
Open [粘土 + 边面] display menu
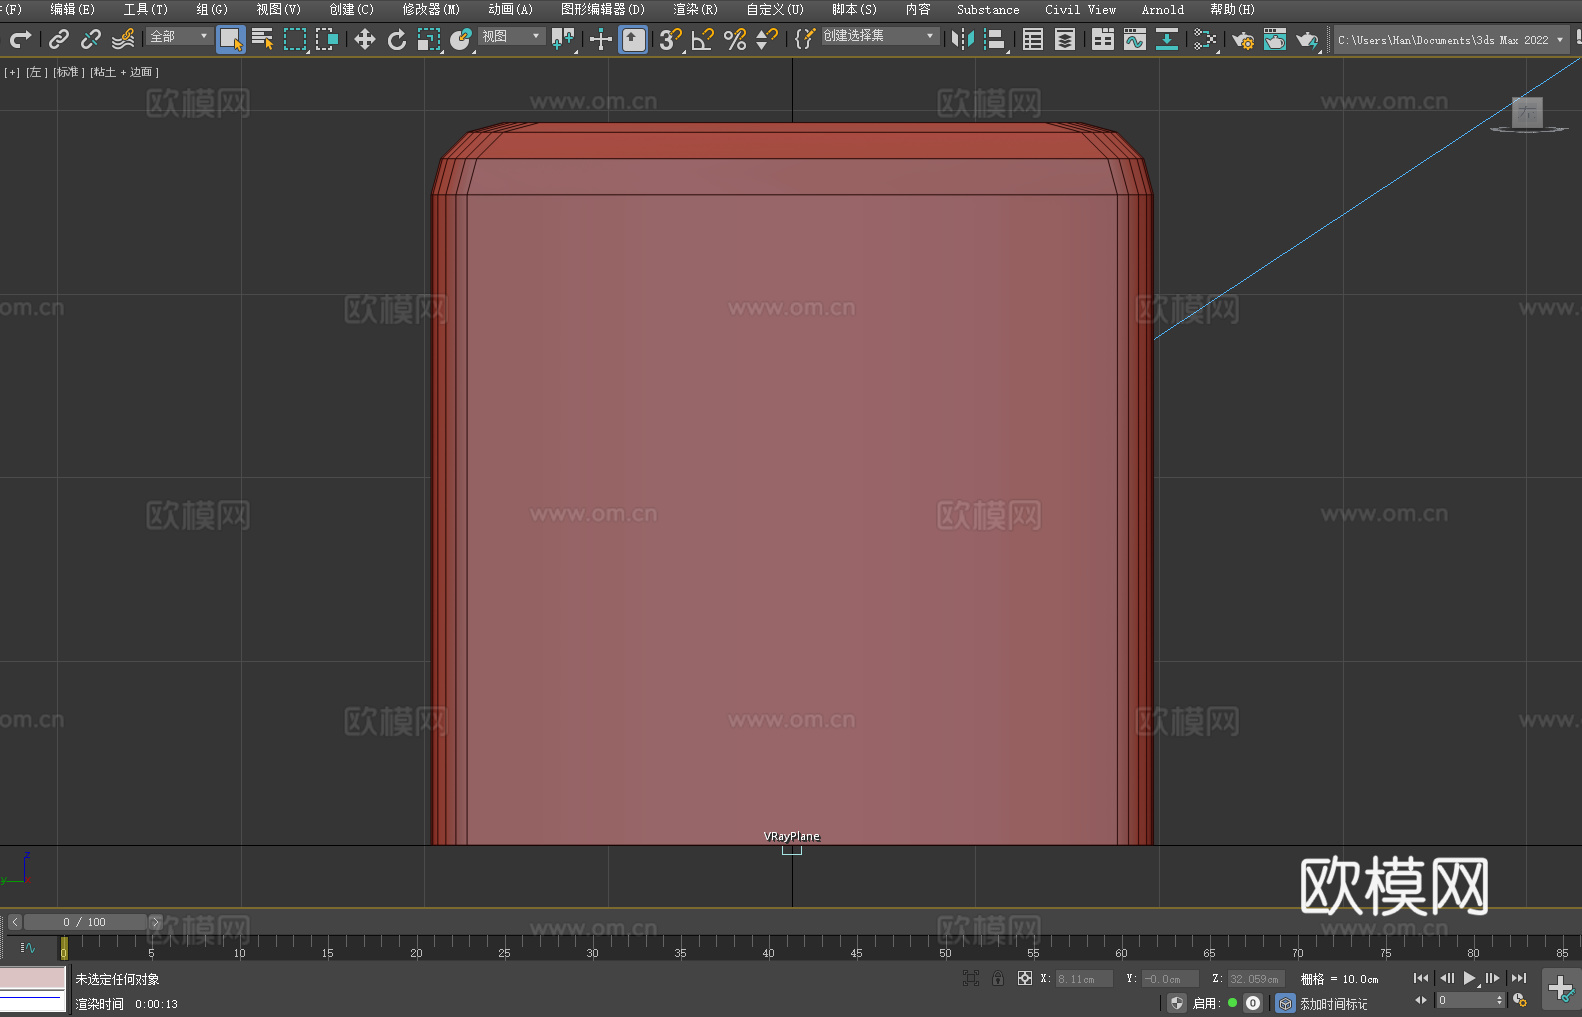(125, 72)
